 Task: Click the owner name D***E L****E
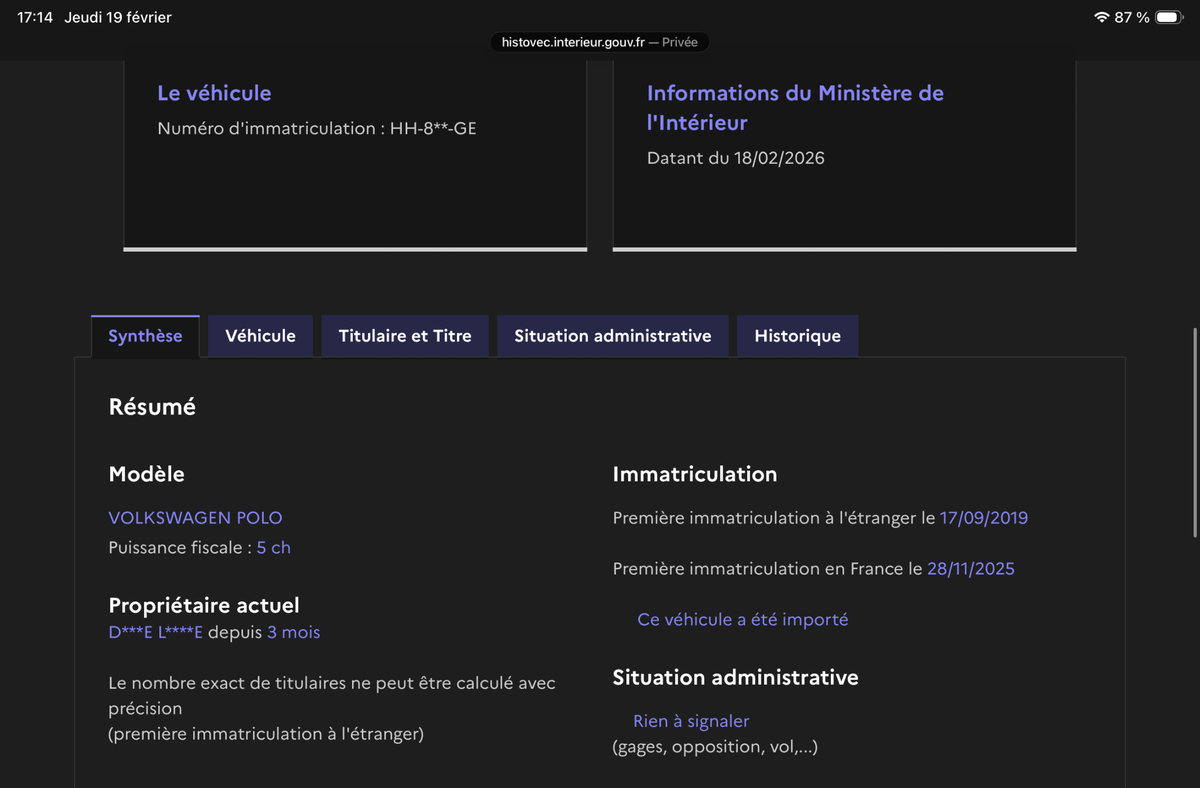(x=156, y=633)
